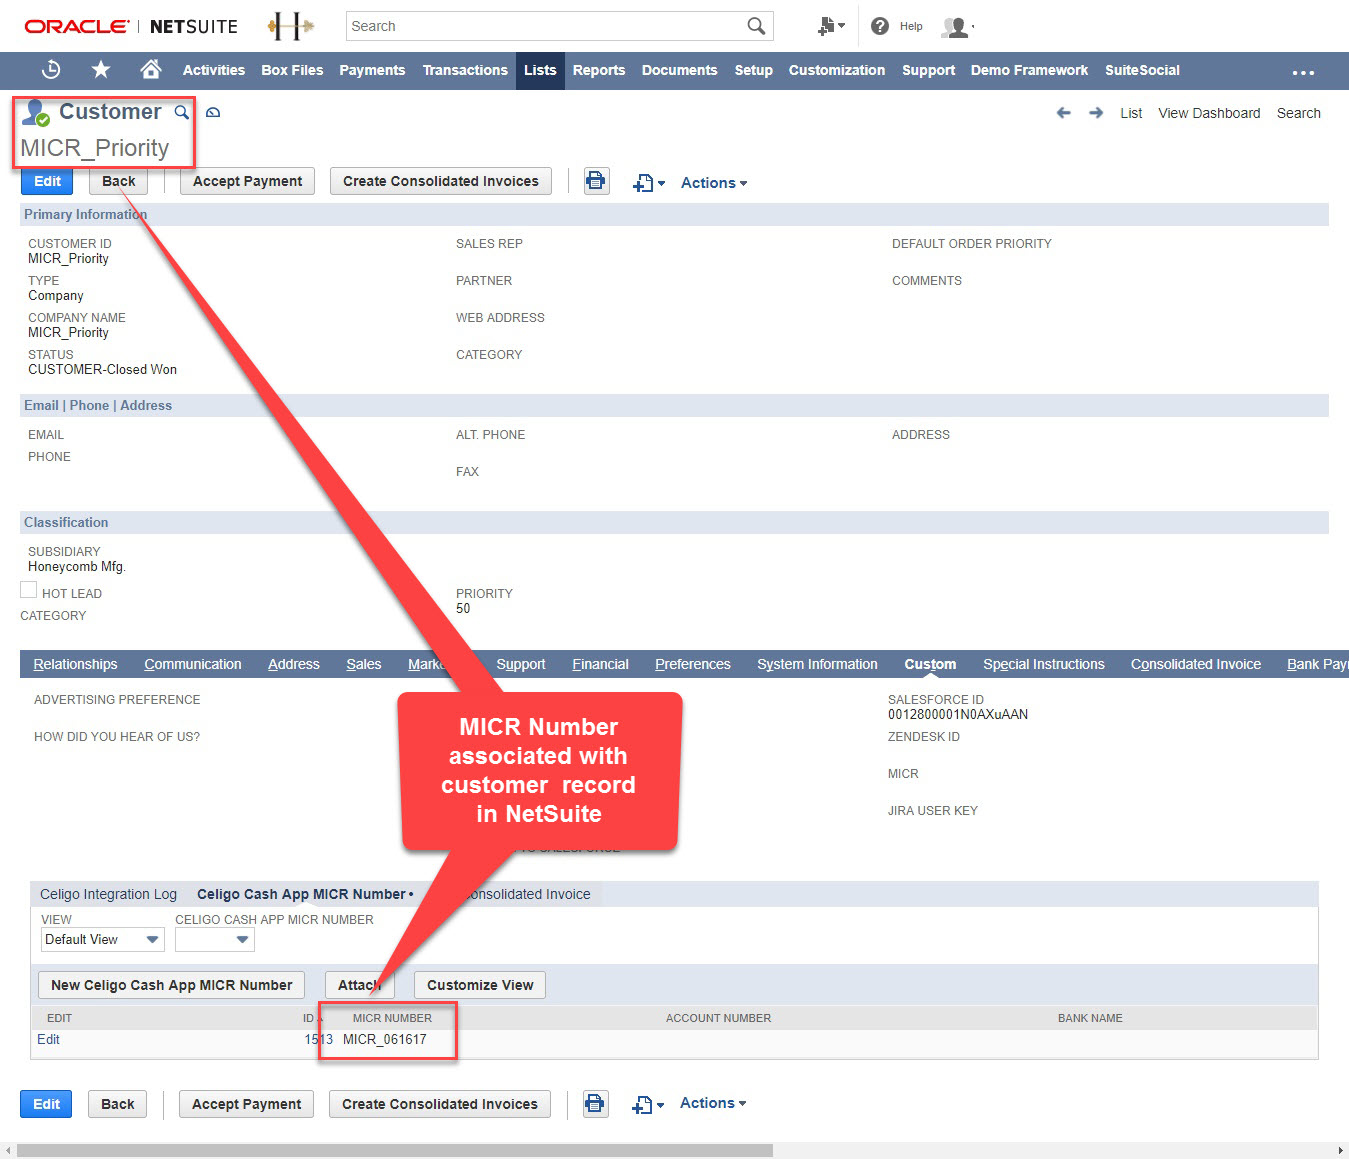
Task: Open the Support menu in navigation bar
Action: pyautogui.click(x=928, y=70)
